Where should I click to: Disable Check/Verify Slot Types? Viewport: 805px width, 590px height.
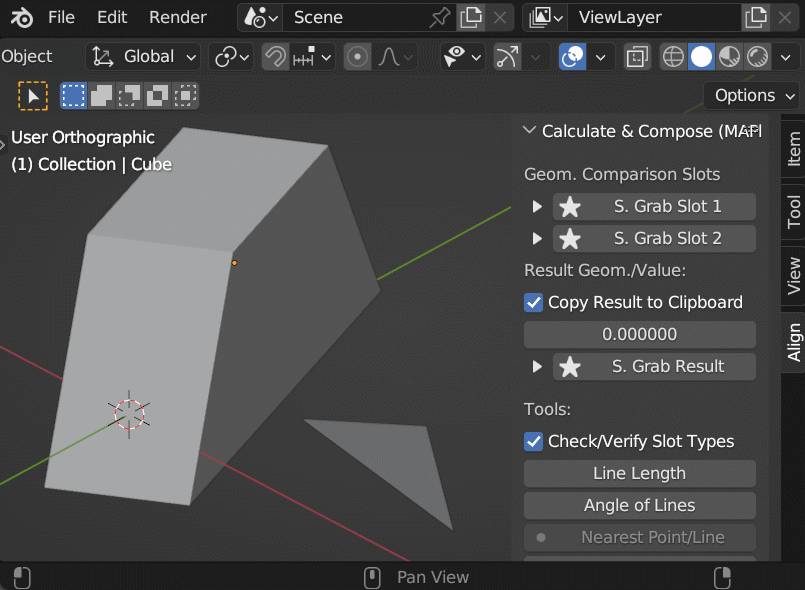tap(533, 441)
